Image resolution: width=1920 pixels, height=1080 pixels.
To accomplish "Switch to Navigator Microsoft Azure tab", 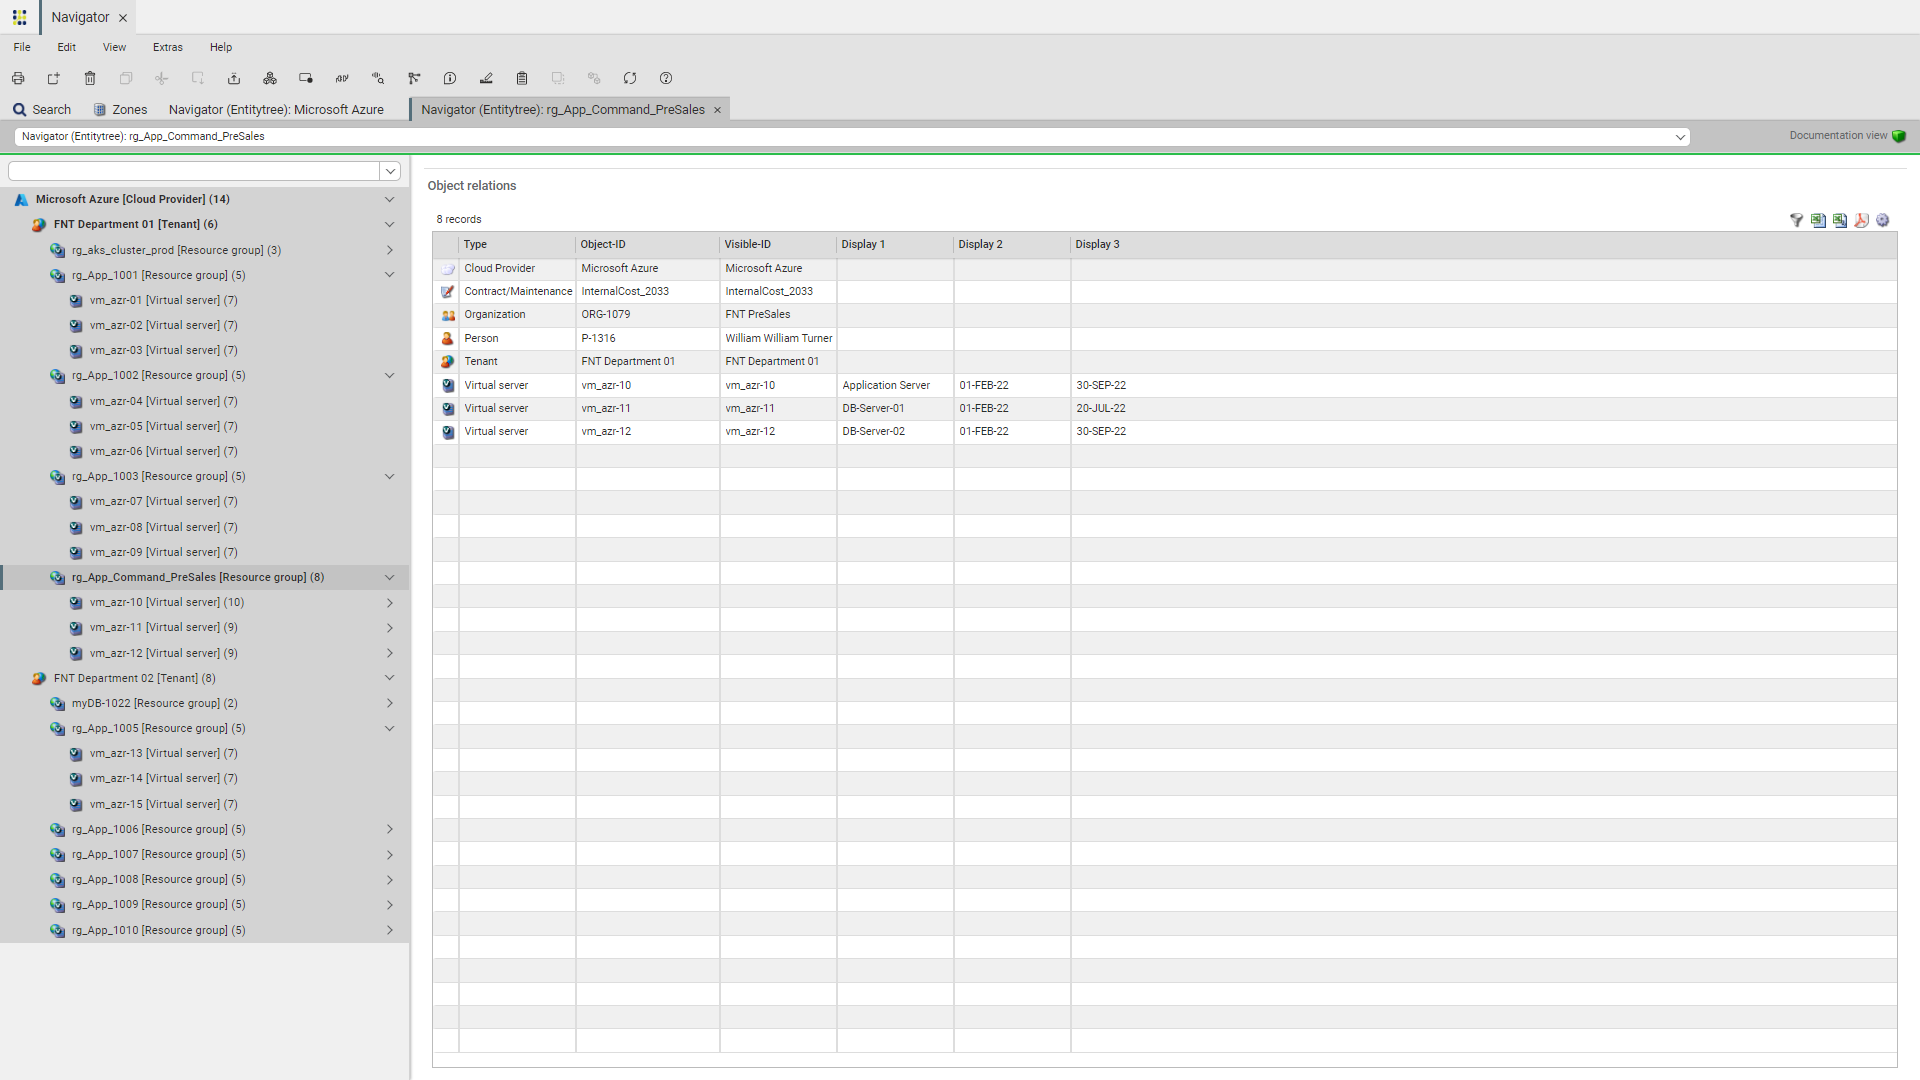I will [276, 110].
